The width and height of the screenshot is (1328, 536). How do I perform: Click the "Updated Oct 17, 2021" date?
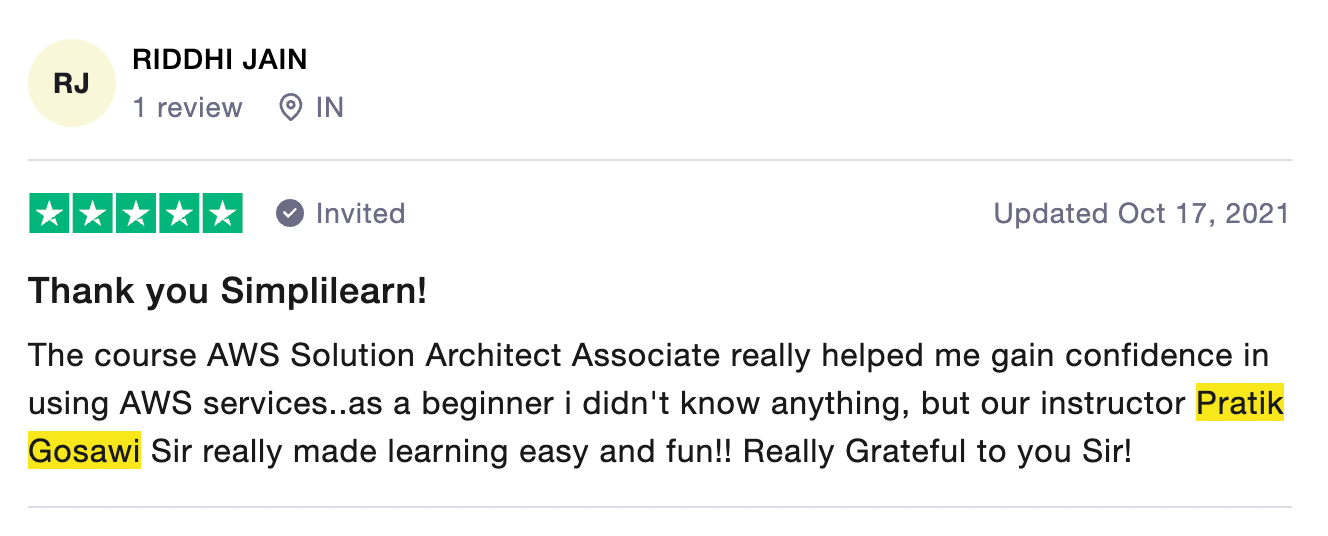coord(1141,213)
